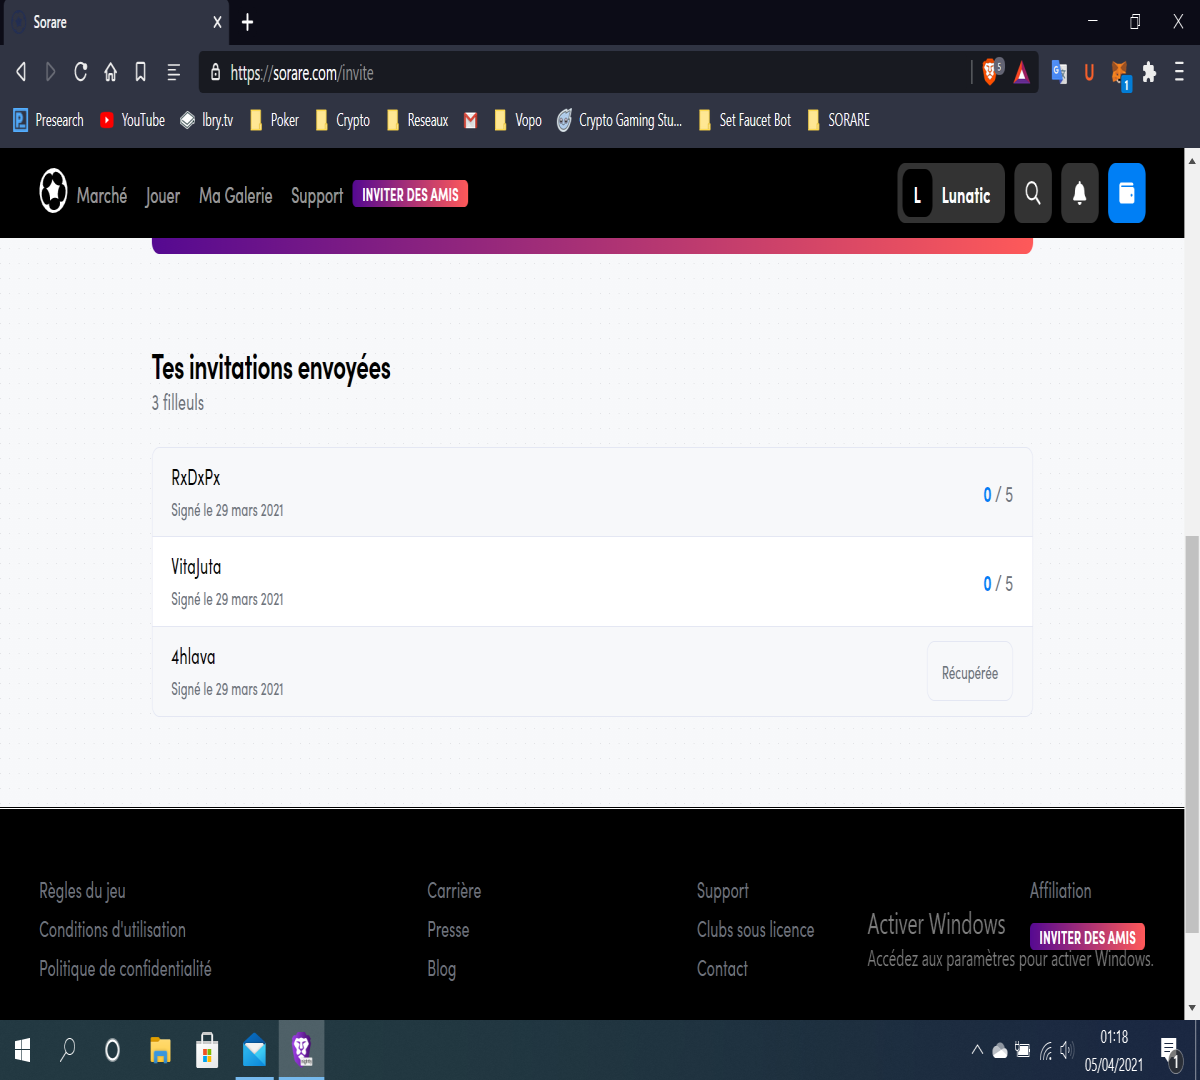Open the reader mode icon
Viewport: 1200px width, 1080px height.
173,72
